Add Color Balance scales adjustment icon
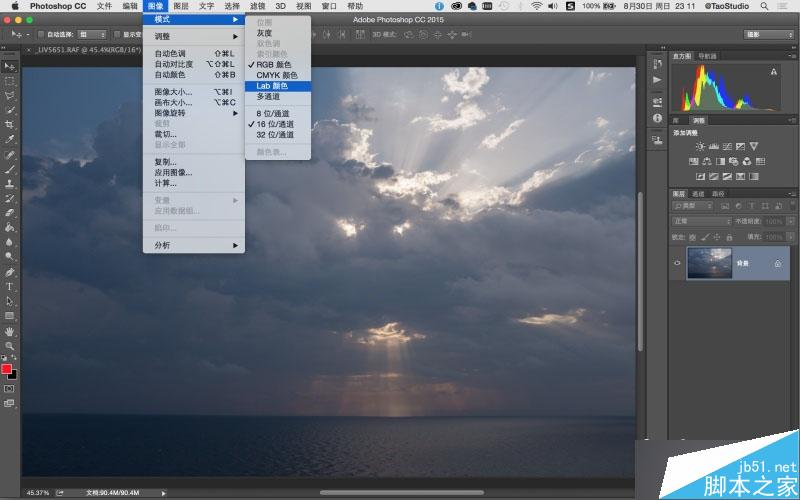 pos(707,161)
